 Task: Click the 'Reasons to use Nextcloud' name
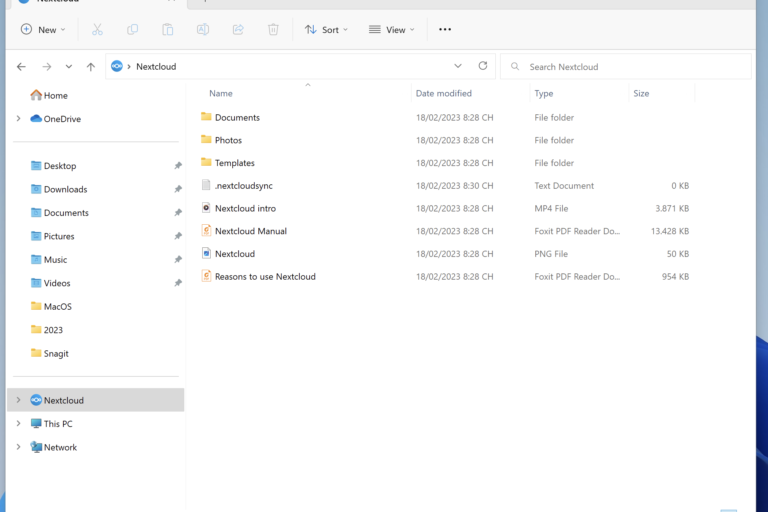coord(265,276)
